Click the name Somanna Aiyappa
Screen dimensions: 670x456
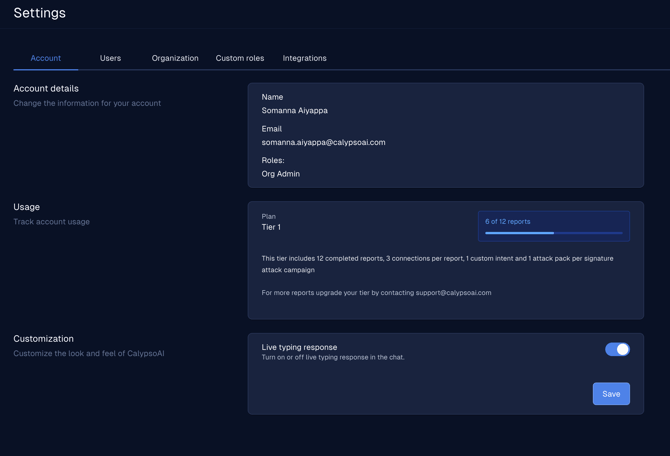click(x=294, y=111)
